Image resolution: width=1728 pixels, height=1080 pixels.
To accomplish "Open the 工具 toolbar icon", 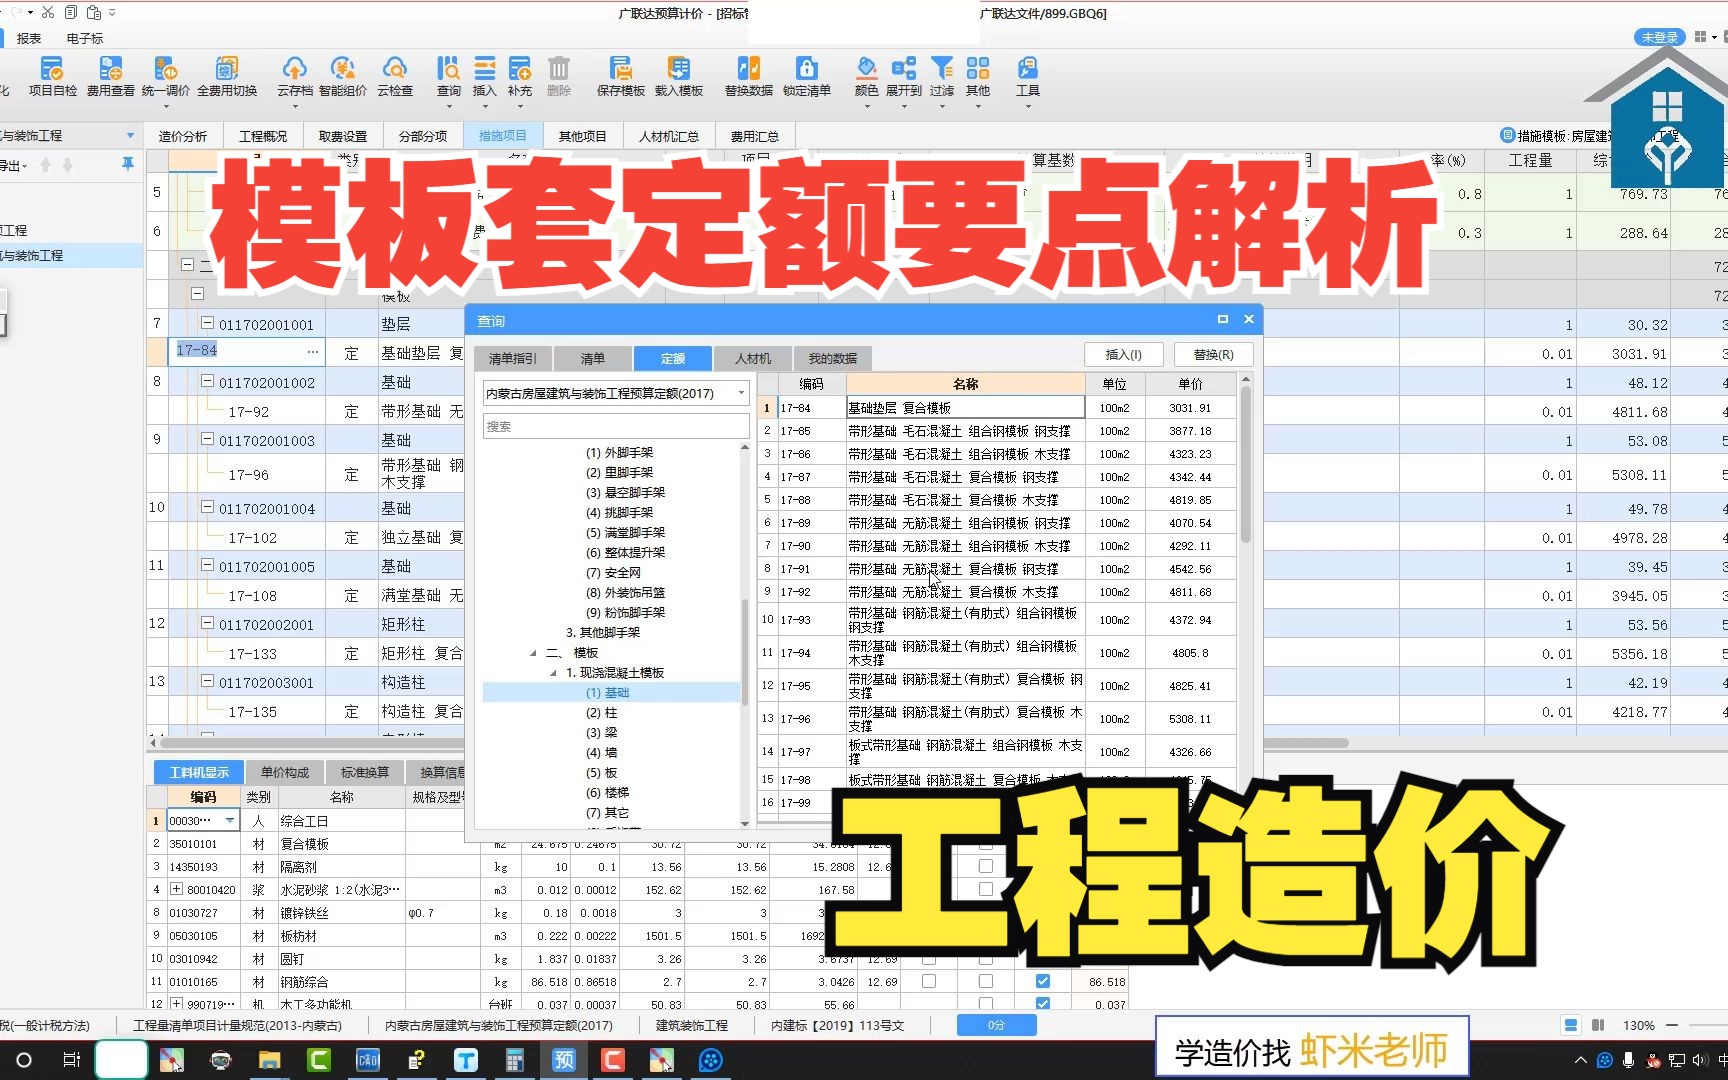I will point(1028,77).
